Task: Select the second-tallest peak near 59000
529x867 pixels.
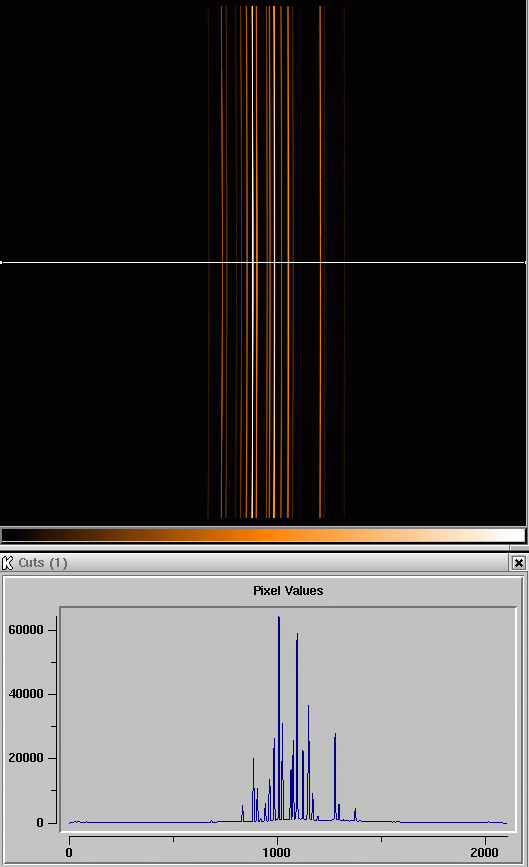Action: click(x=297, y=634)
